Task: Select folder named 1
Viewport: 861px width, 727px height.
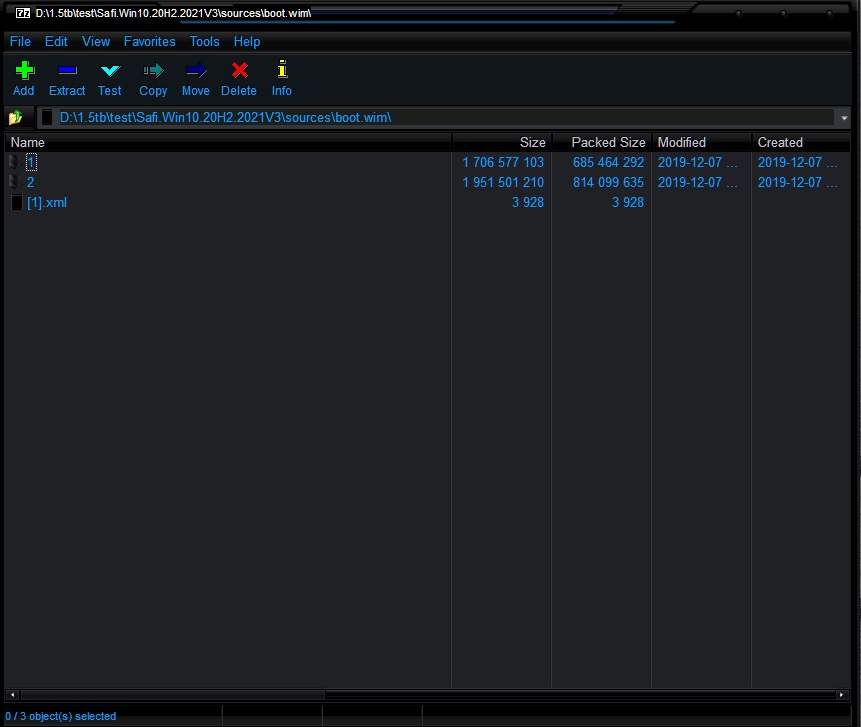Action: click(x=31, y=162)
